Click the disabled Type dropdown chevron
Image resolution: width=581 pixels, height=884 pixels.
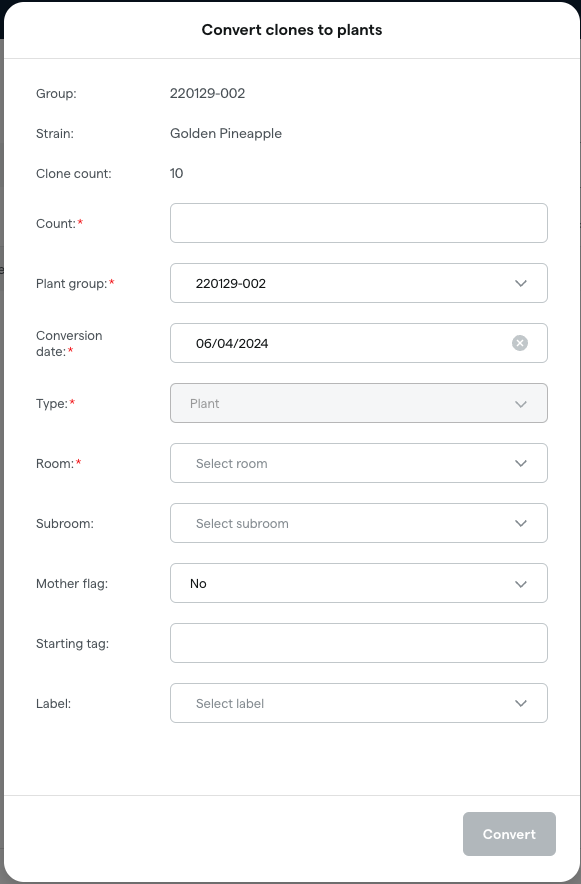(520, 404)
